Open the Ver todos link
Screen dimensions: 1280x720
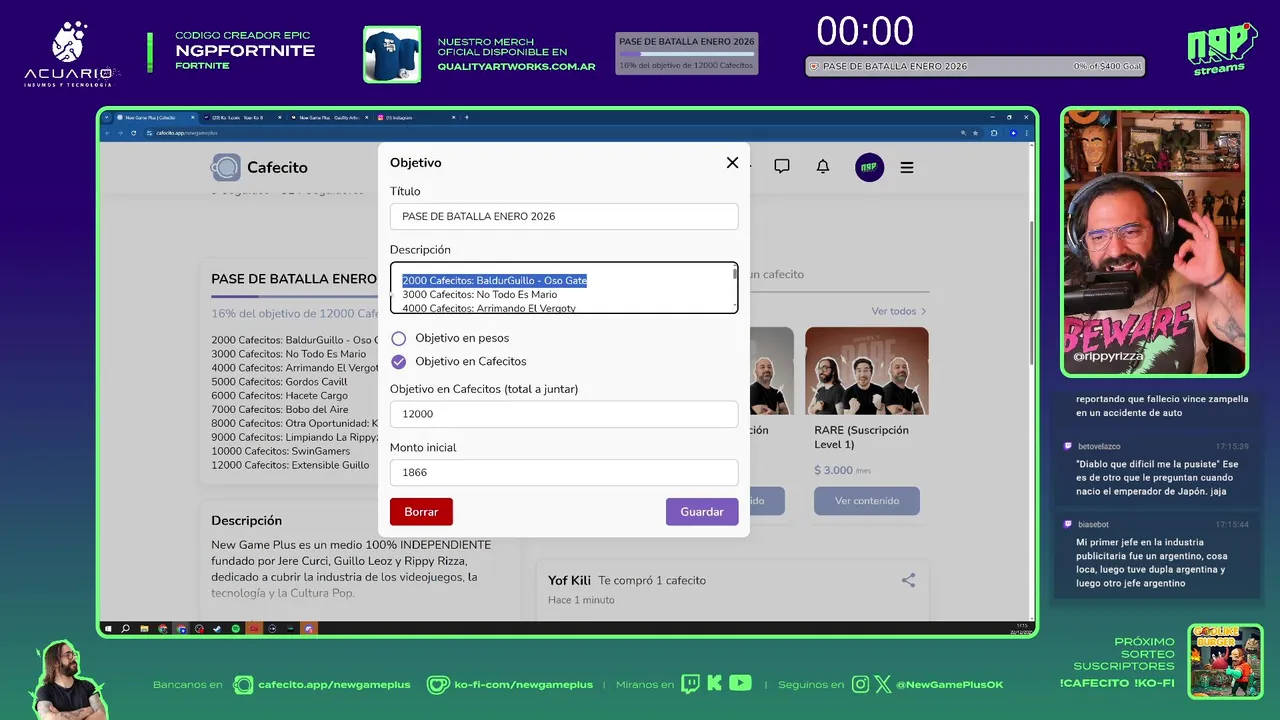click(898, 311)
